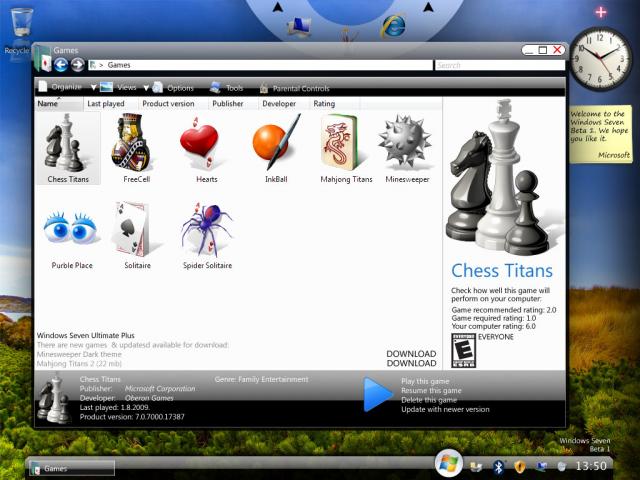
Task: Click the security shield tray icon
Action: pos(520,467)
